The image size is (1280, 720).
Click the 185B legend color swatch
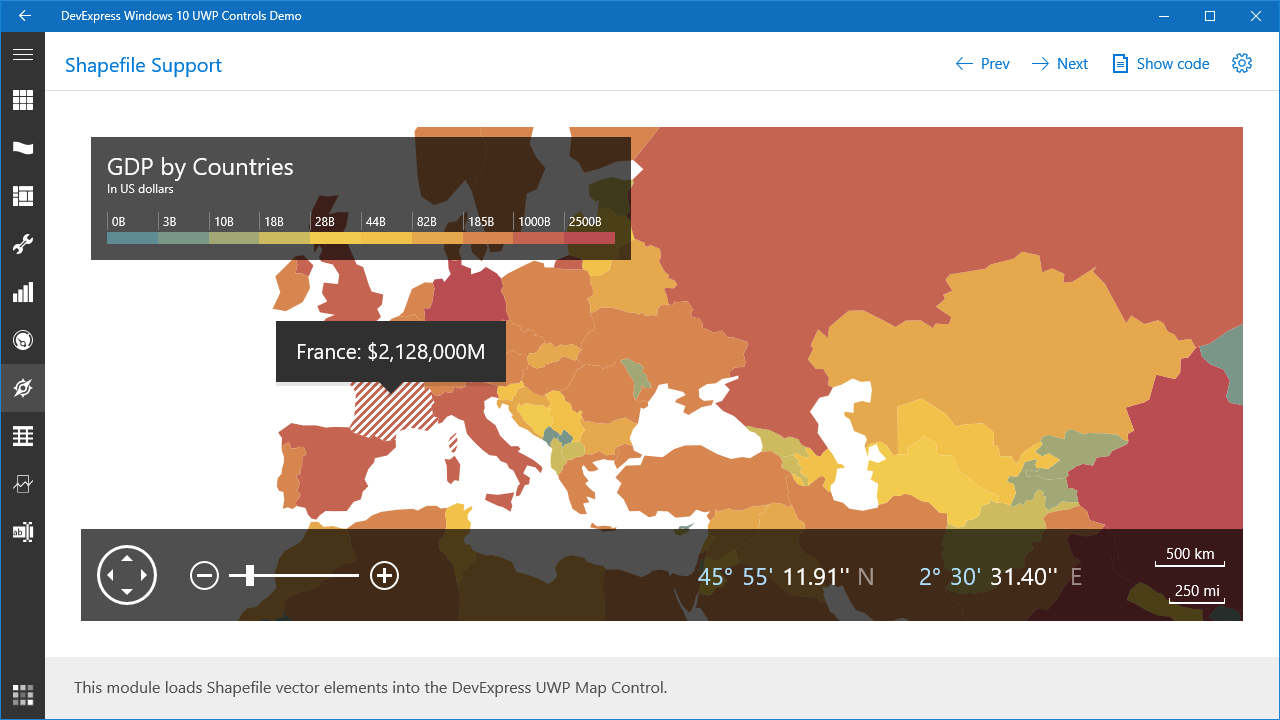(488, 238)
